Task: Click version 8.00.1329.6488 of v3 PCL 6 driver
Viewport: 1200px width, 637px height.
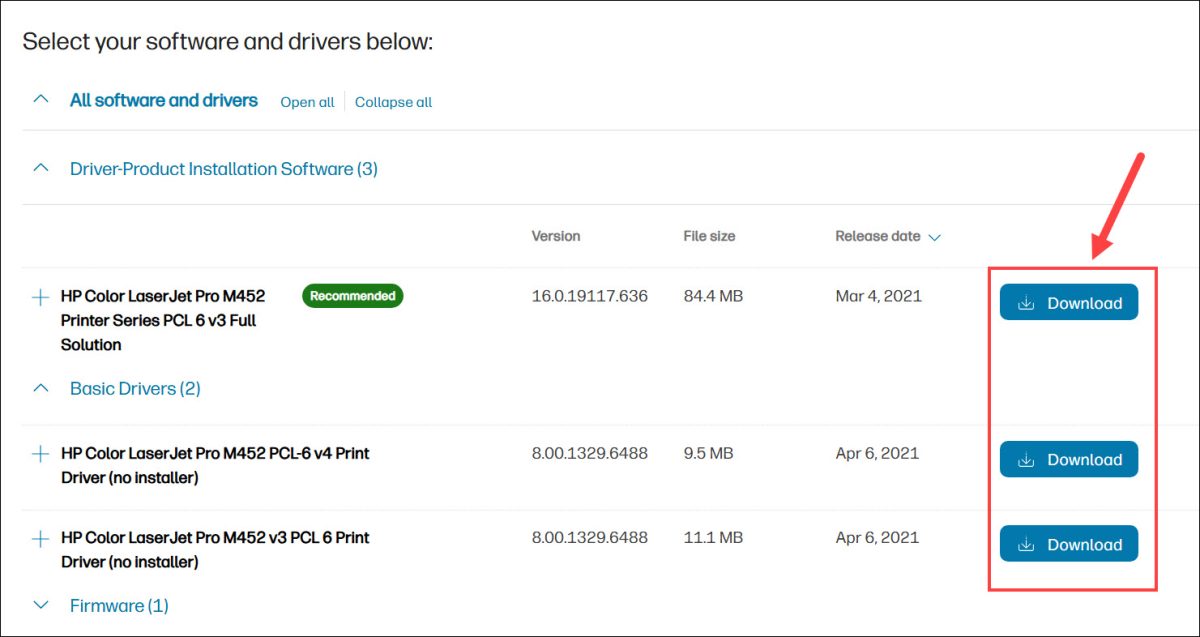Action: tap(590, 537)
